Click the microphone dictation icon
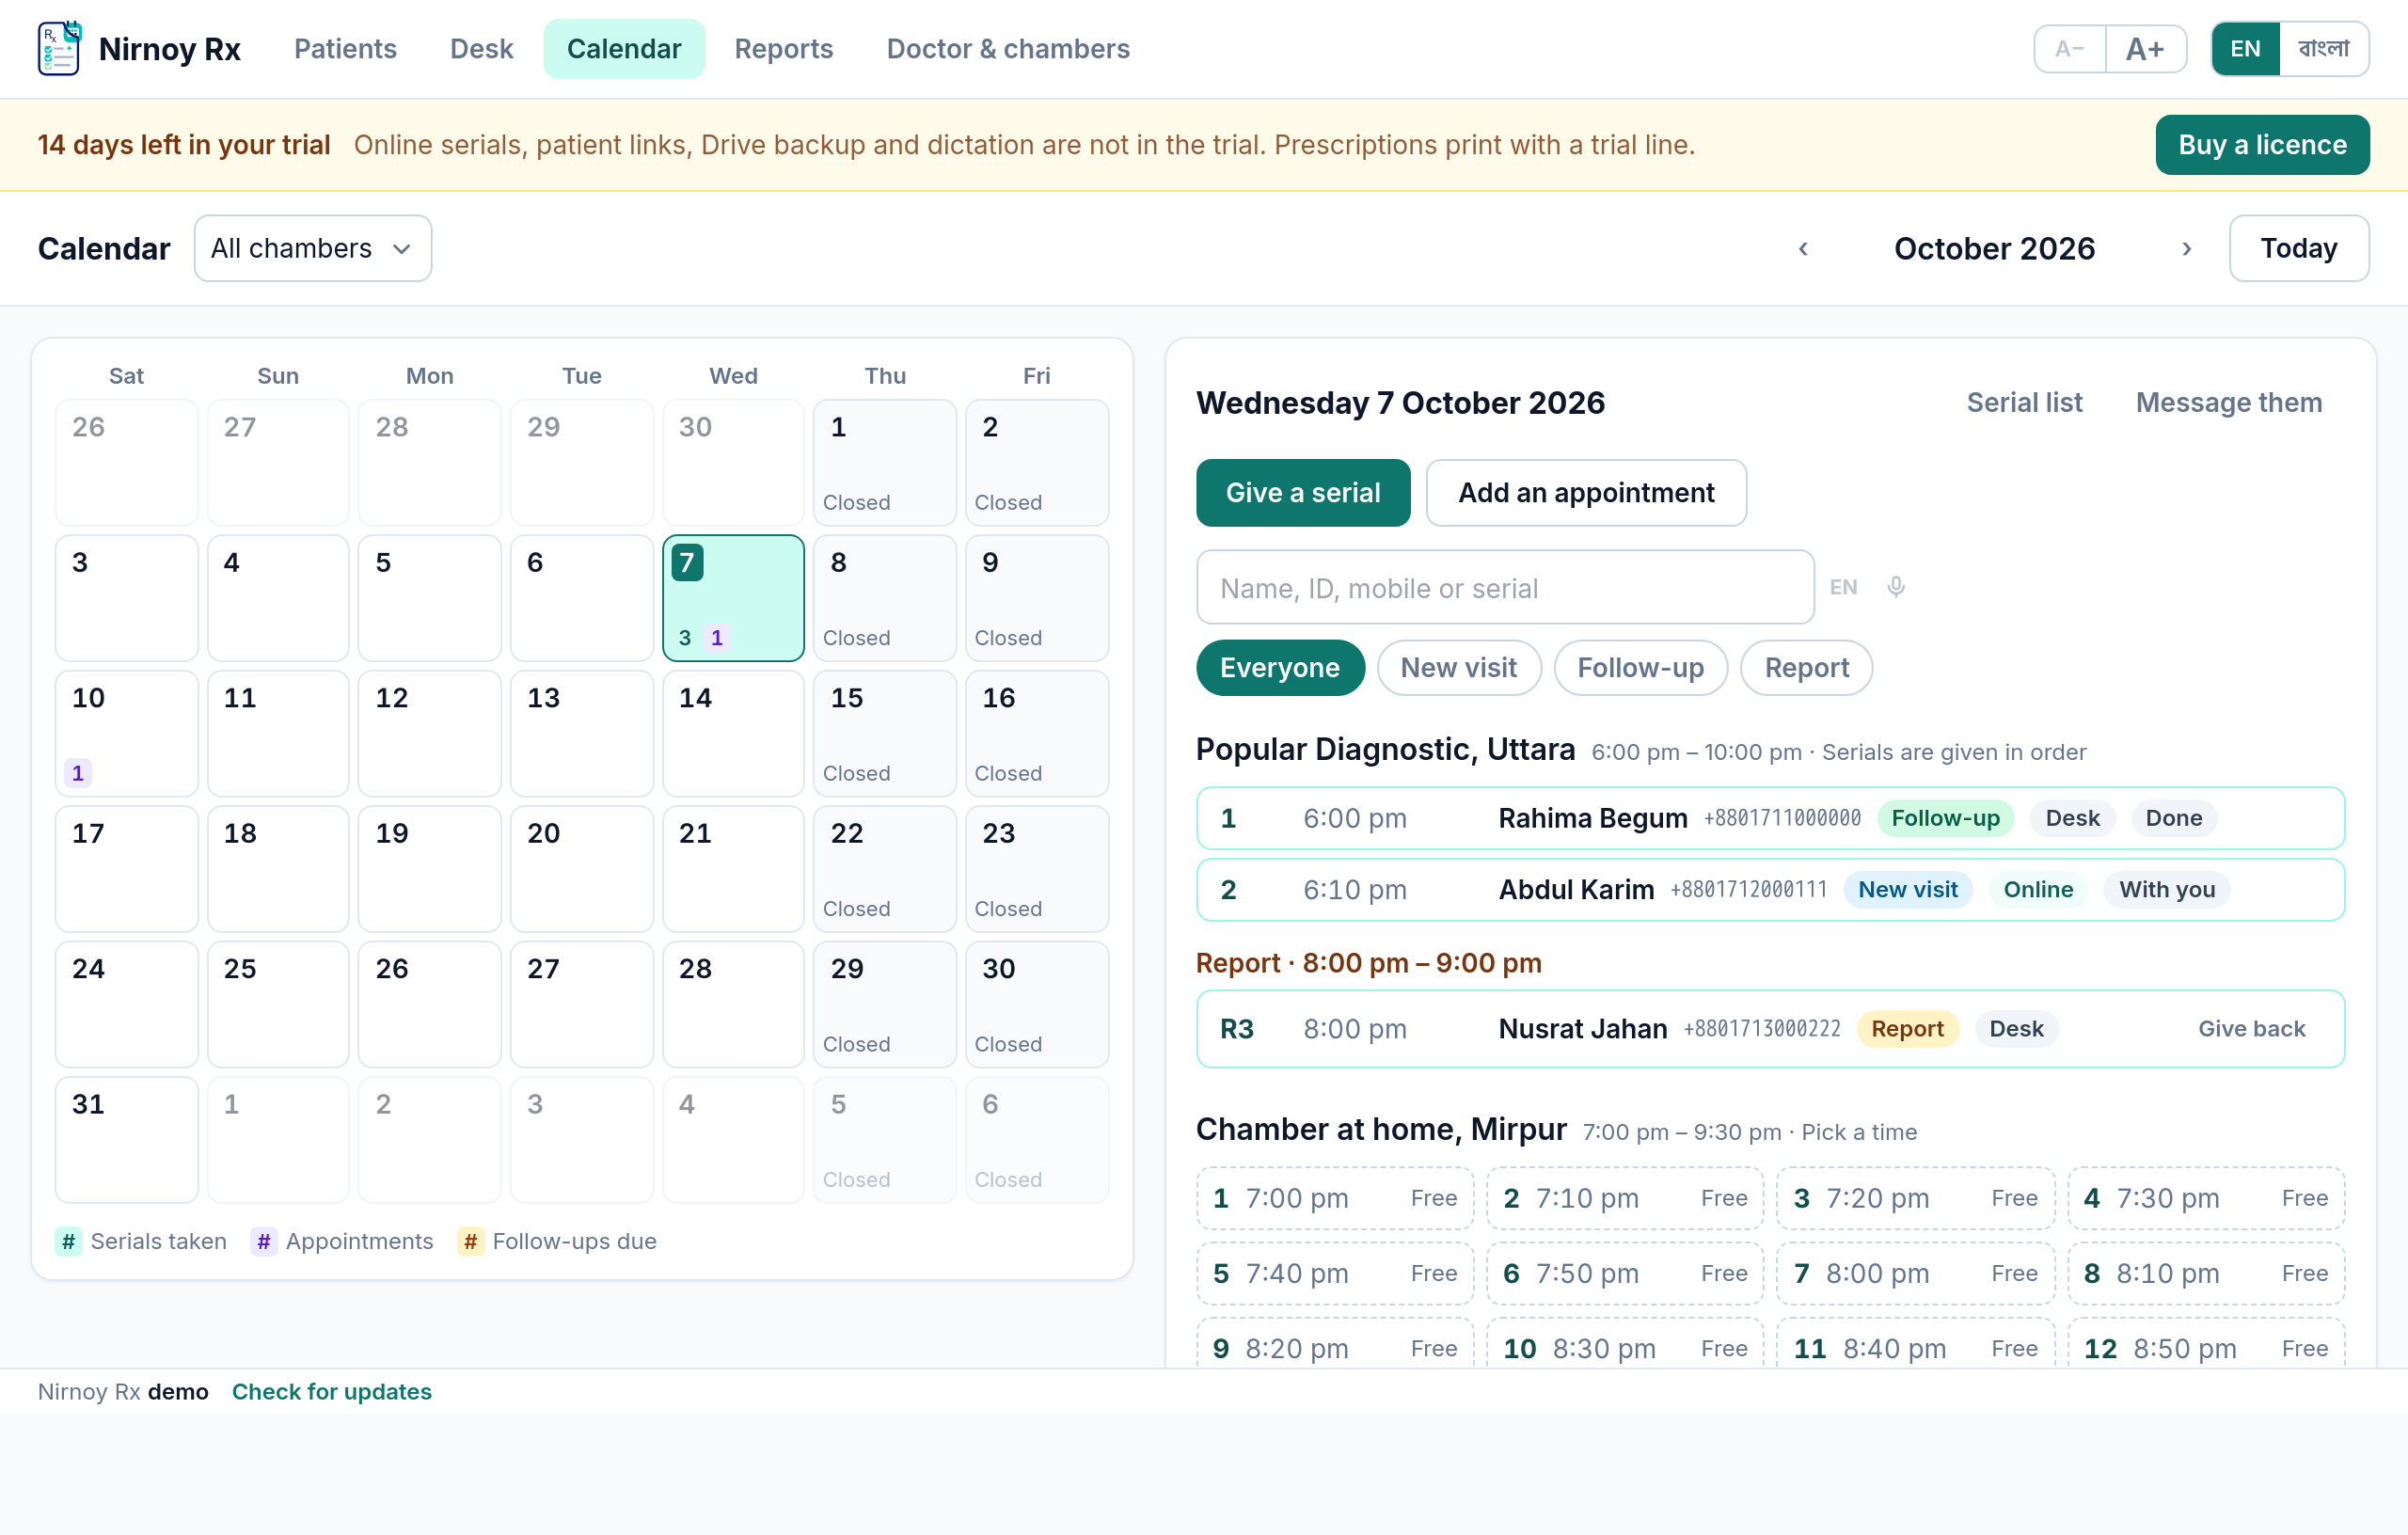The image size is (2408, 1535). tap(1895, 587)
